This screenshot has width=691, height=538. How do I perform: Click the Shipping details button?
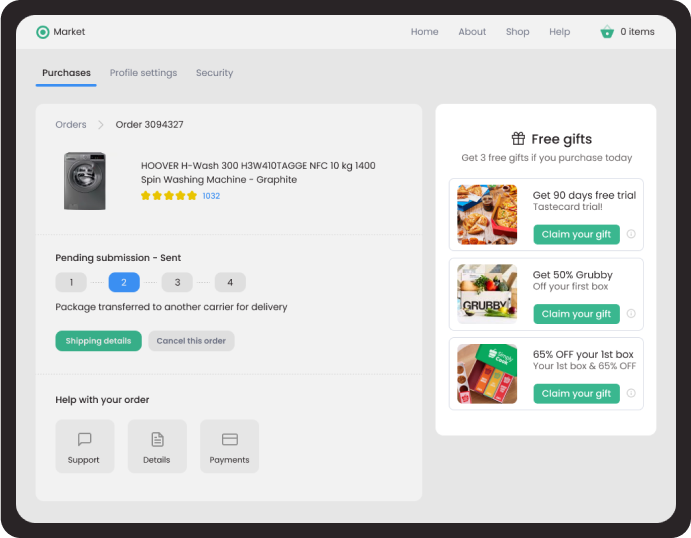coord(98,341)
